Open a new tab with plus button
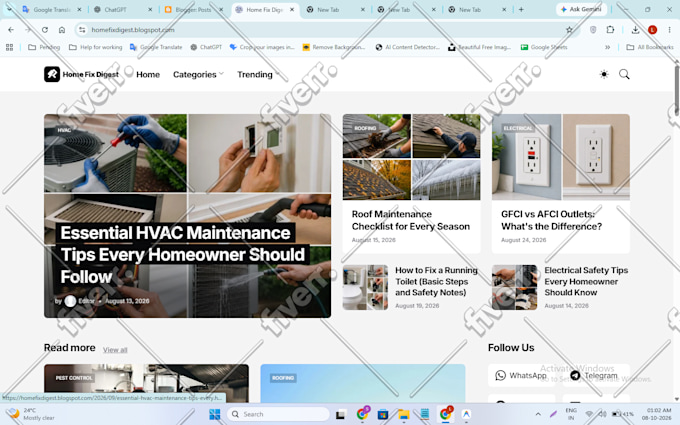This screenshot has width=680, height=425. [521, 10]
